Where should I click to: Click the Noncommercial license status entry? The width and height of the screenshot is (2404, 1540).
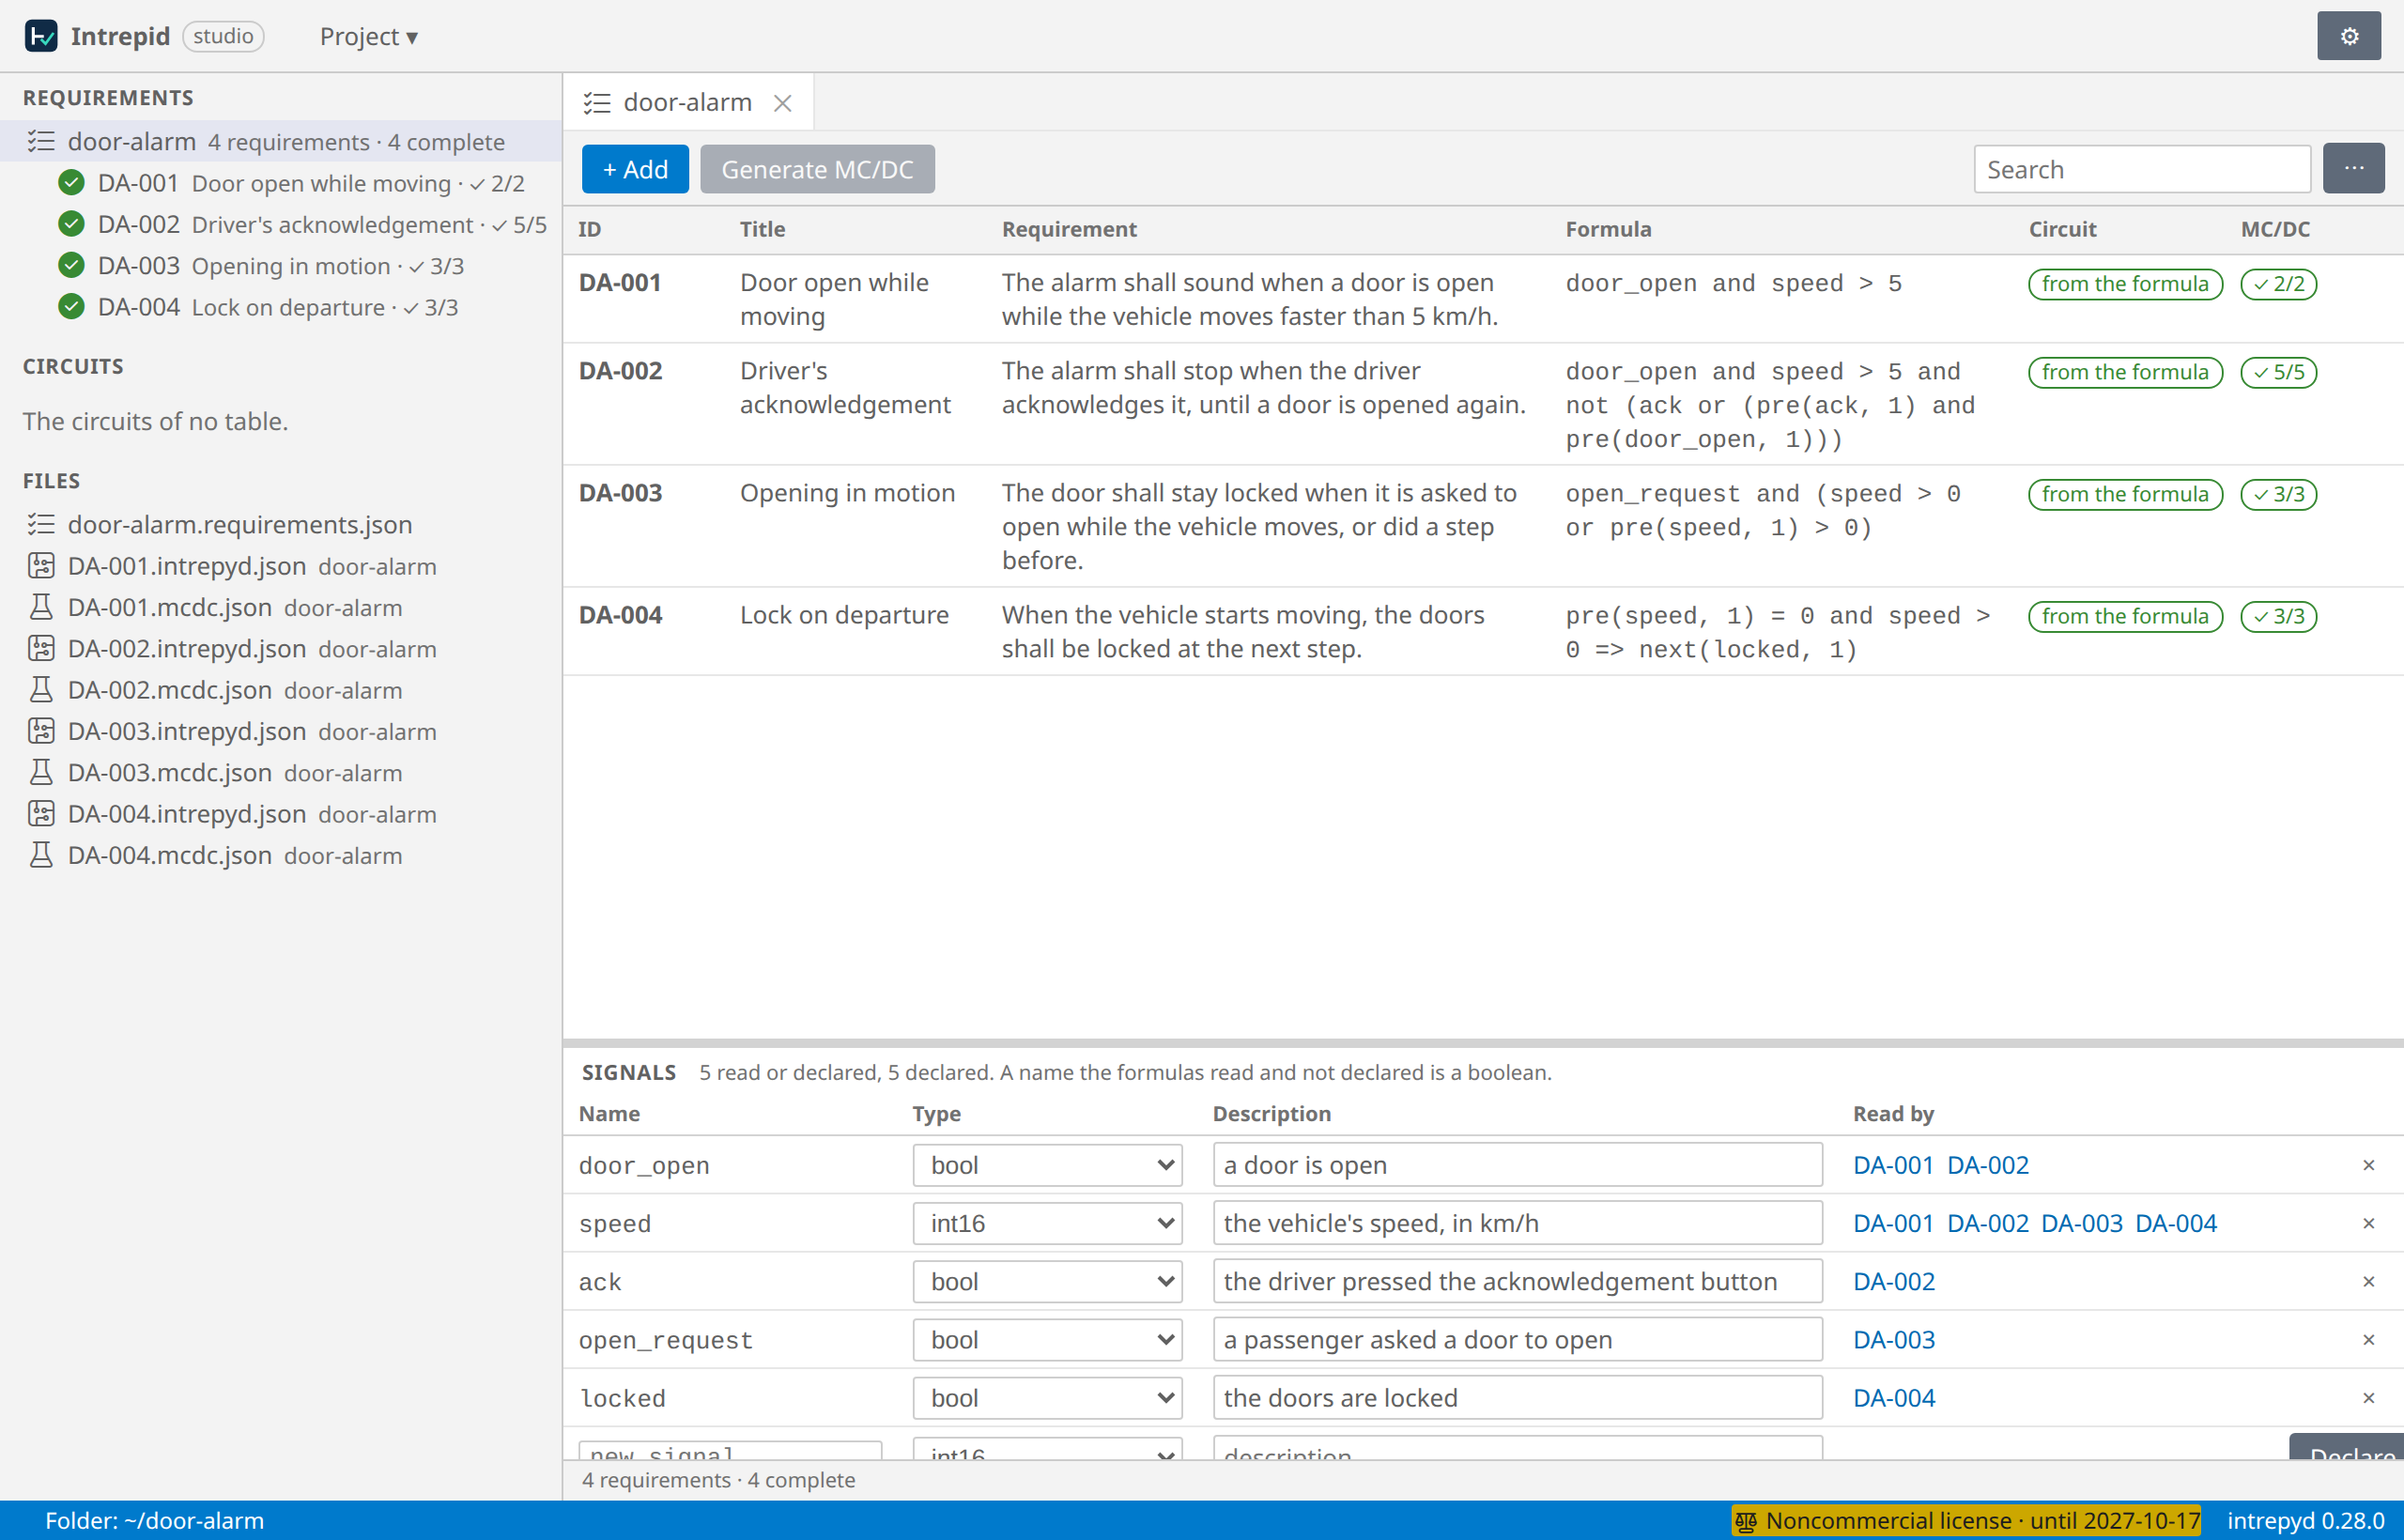(x=1966, y=1521)
